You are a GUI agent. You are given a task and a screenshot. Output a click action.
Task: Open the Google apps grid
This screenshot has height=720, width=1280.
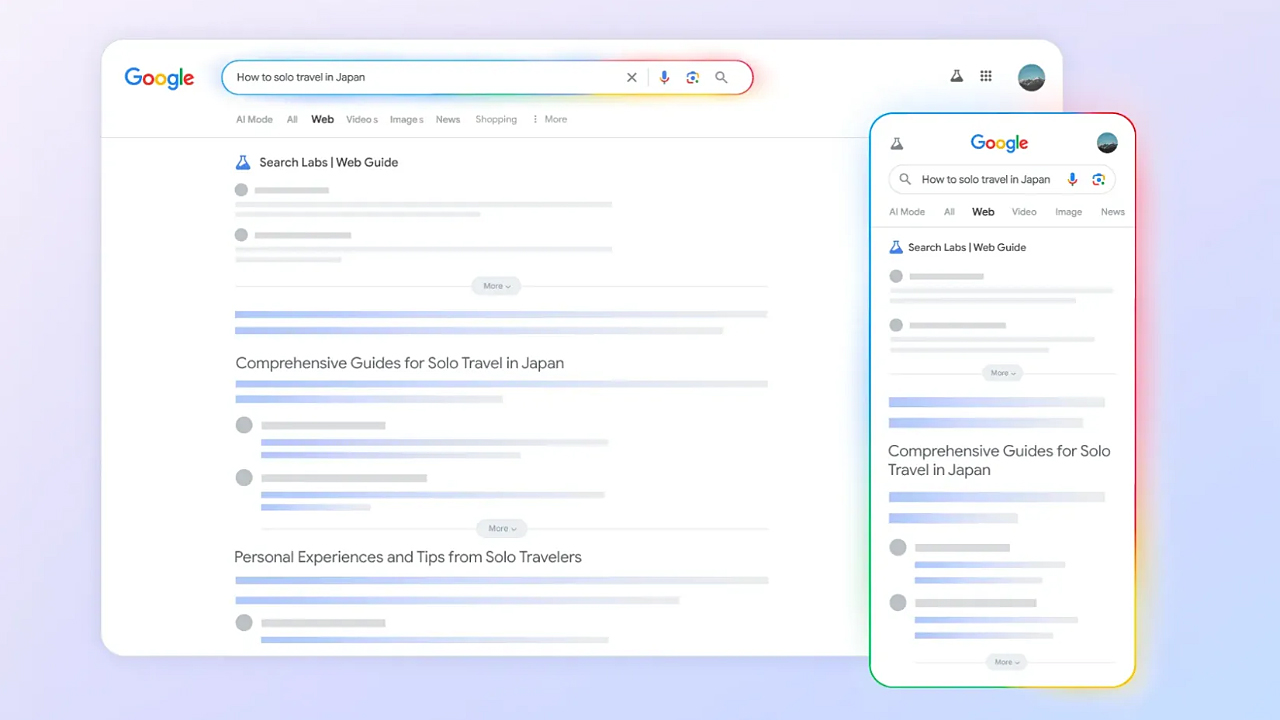pos(986,76)
